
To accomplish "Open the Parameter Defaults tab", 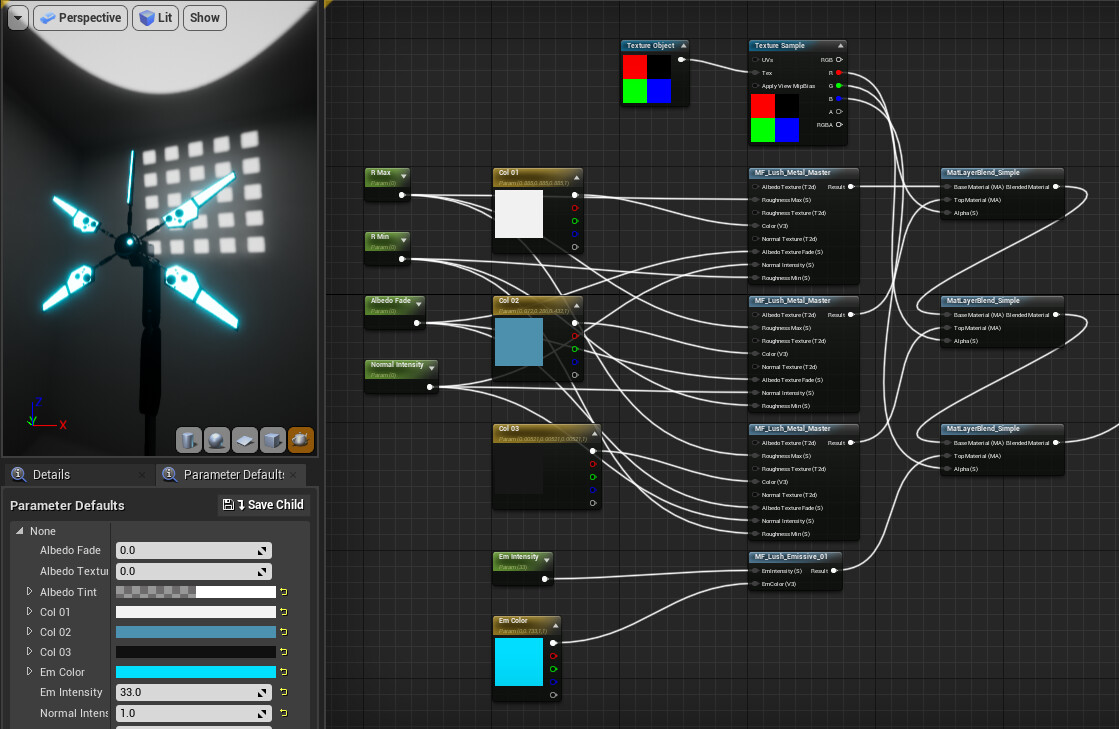I will coord(234,474).
